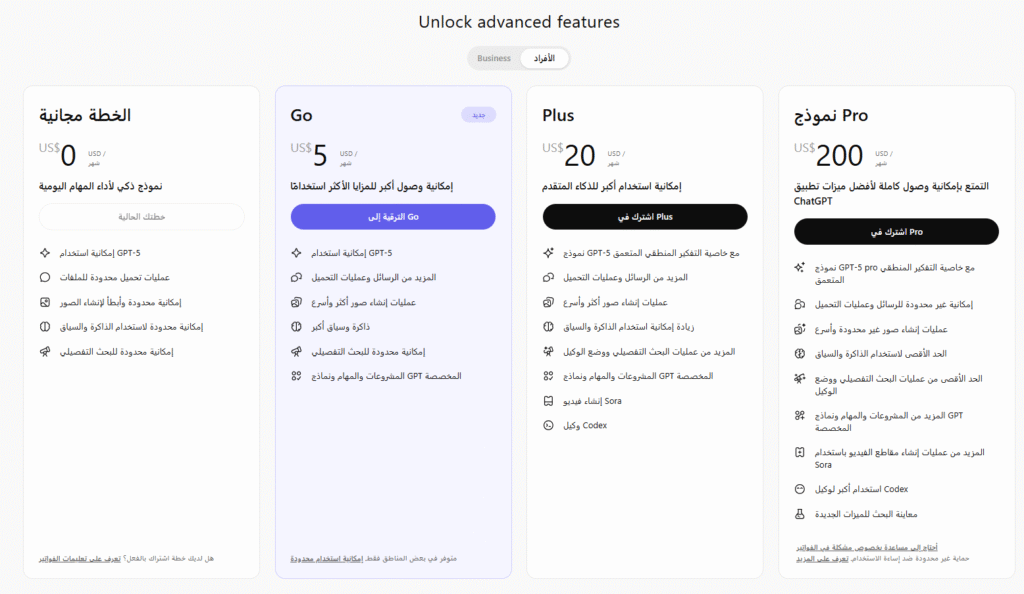
Task: Click the Sora video icon in Pro plan
Action: (x=799, y=452)
